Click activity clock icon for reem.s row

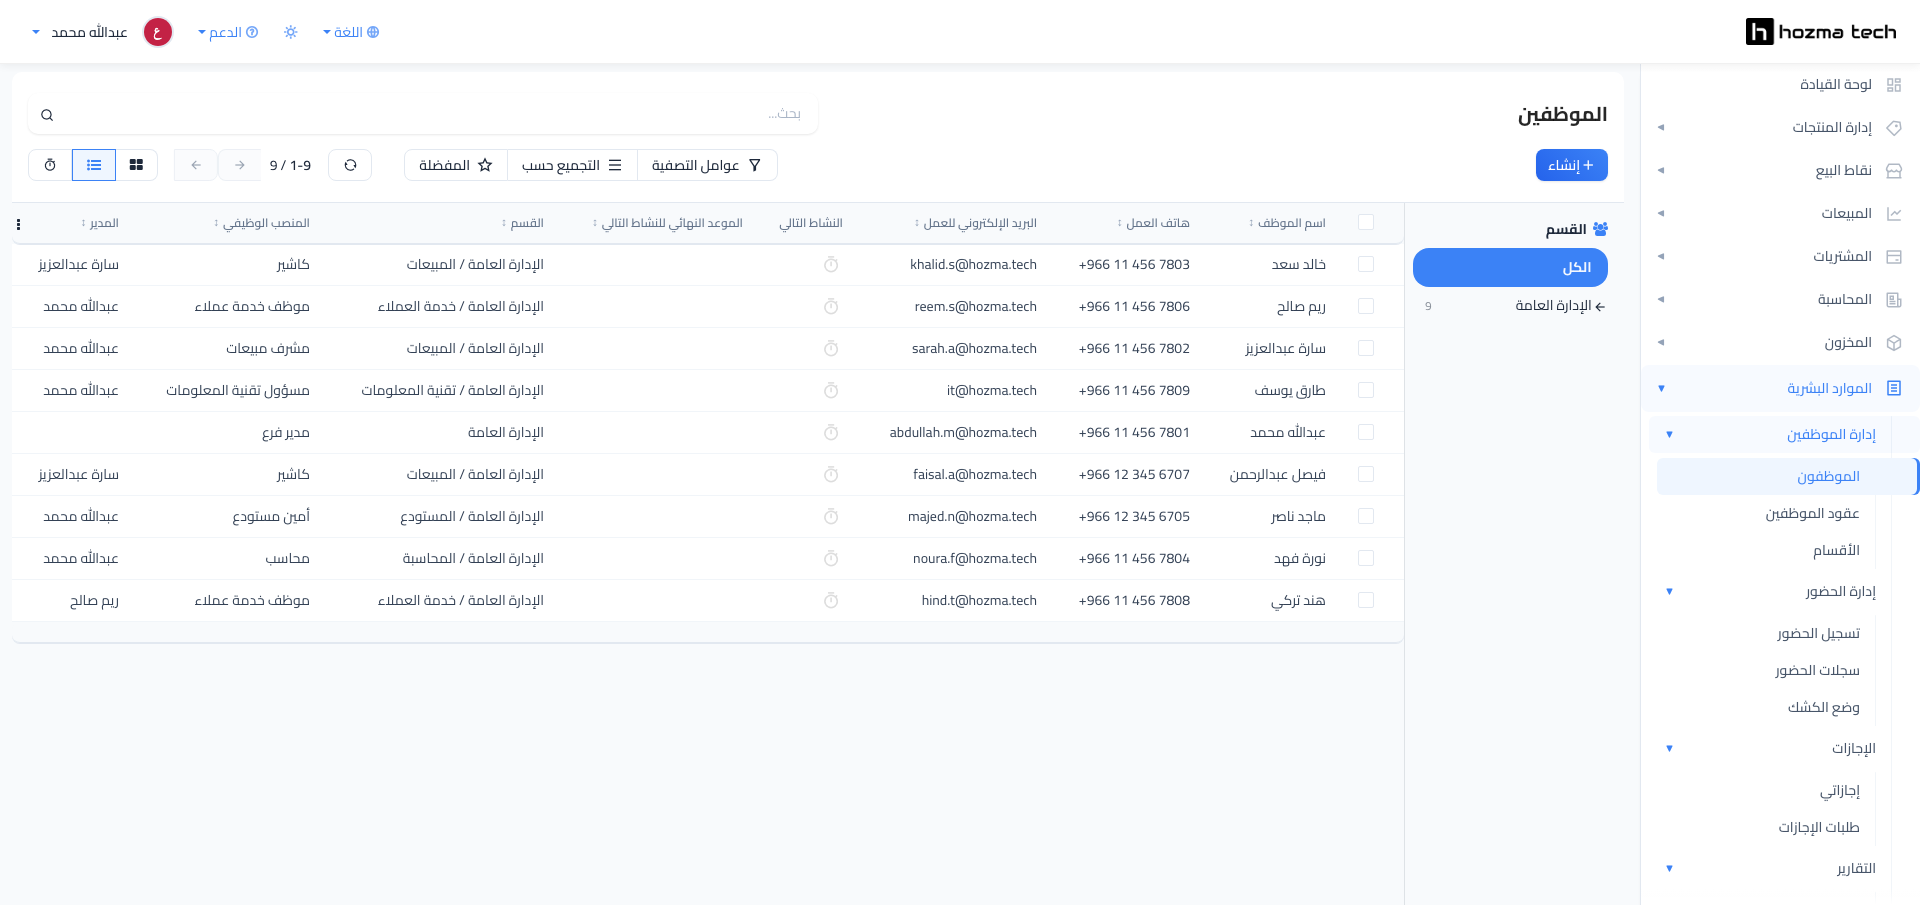831,307
